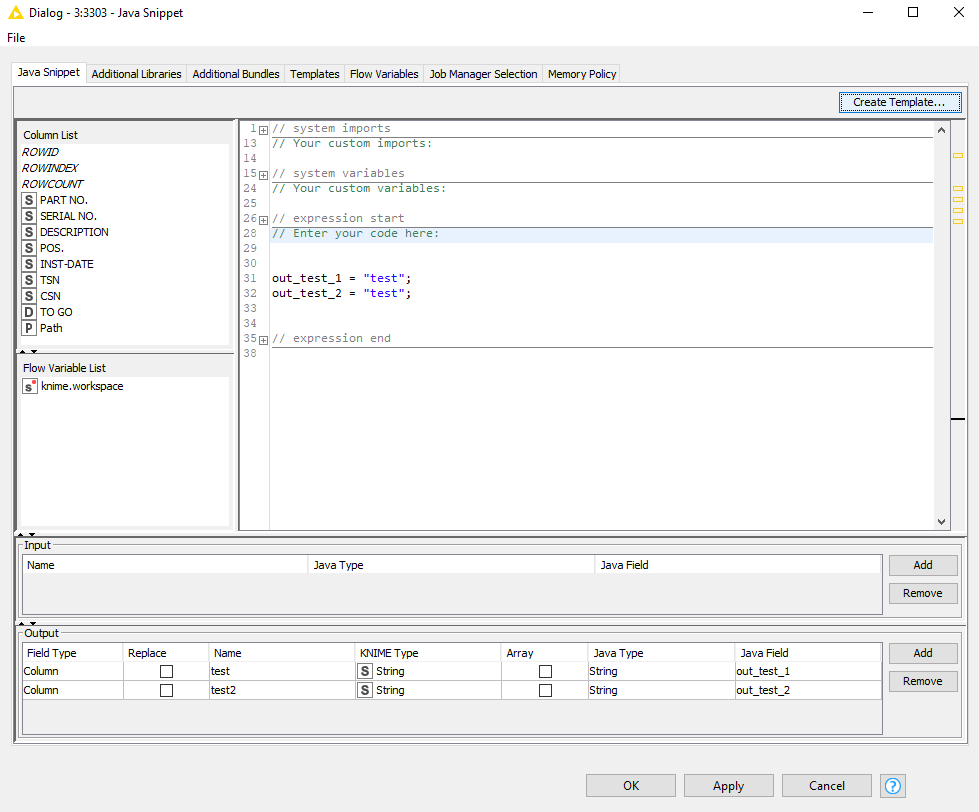This screenshot has width=979, height=812.
Task: Select knime.workspace flow variable icon
Action: 30,386
